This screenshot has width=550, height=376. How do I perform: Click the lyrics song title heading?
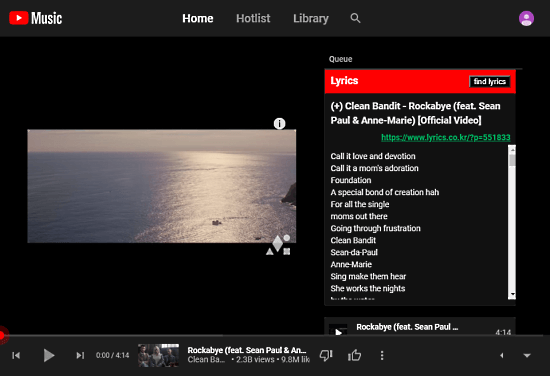point(415,113)
